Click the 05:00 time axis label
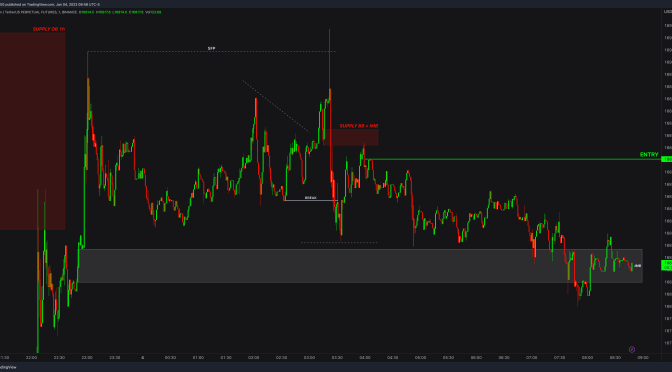This screenshot has width=672, height=372. click(420, 357)
